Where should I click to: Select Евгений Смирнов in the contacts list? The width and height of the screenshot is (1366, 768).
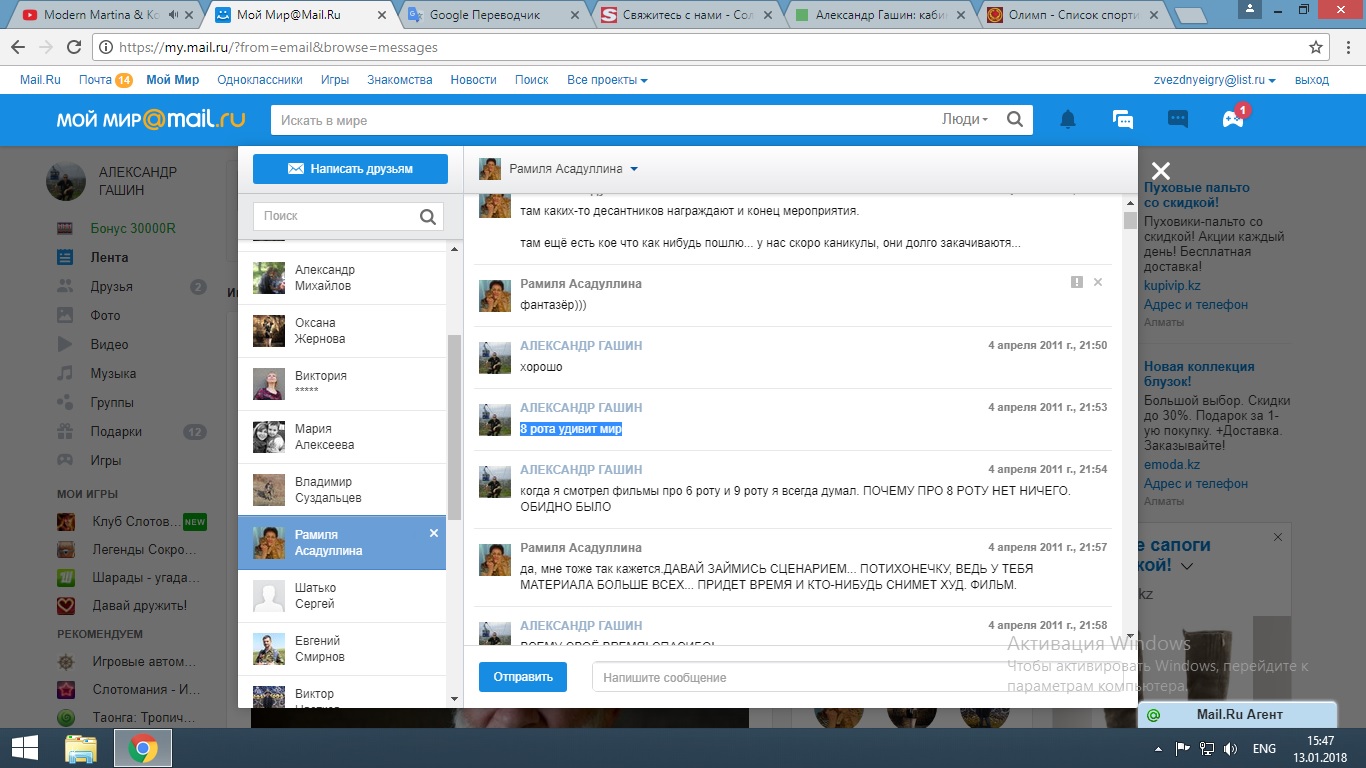[342, 649]
